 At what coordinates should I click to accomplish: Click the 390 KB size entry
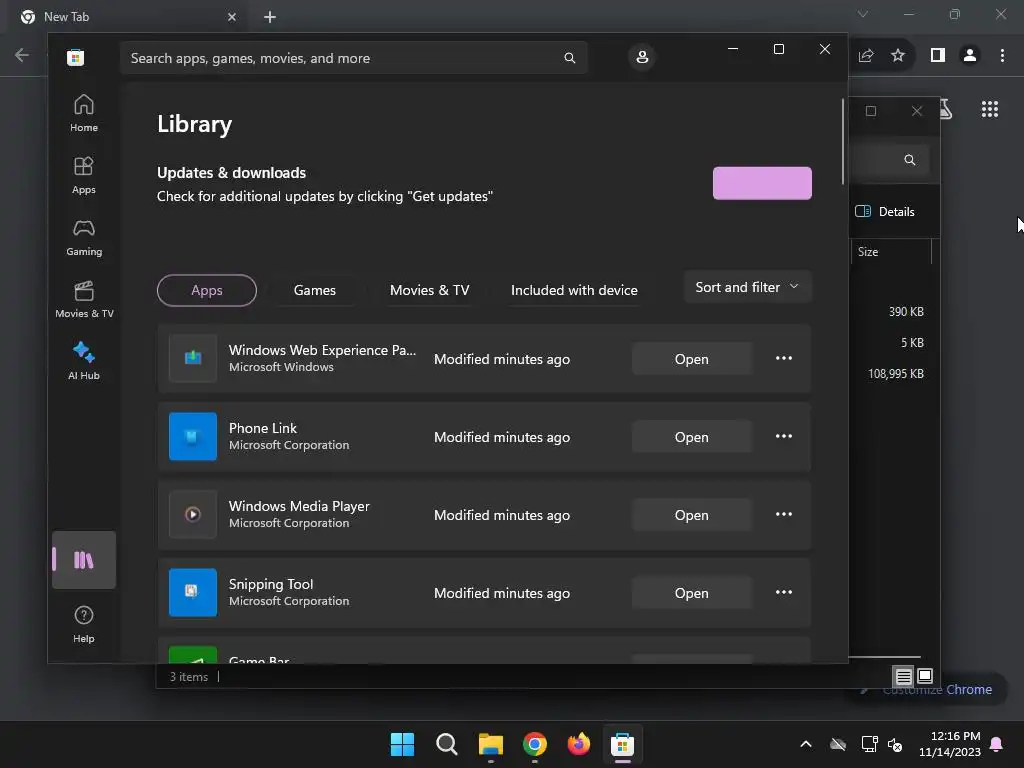point(906,312)
